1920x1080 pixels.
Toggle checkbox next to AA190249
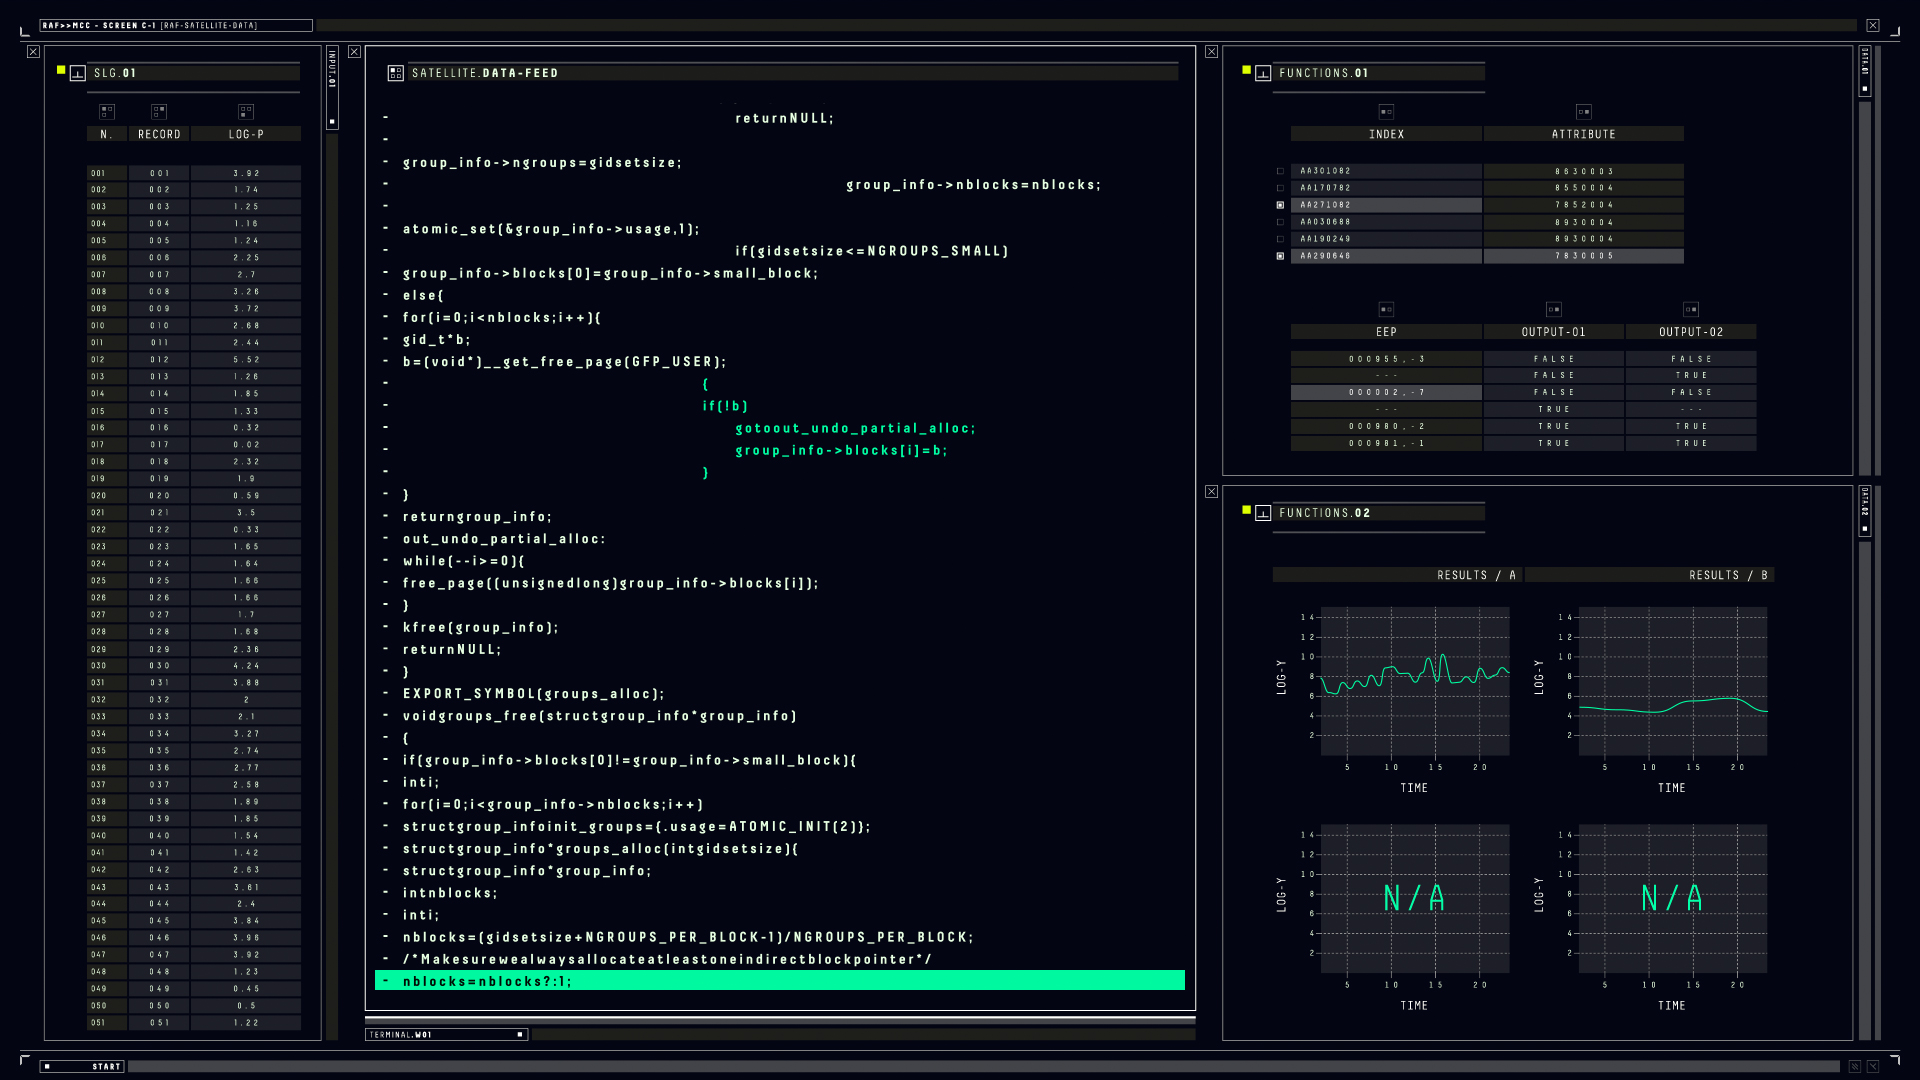coord(1280,239)
